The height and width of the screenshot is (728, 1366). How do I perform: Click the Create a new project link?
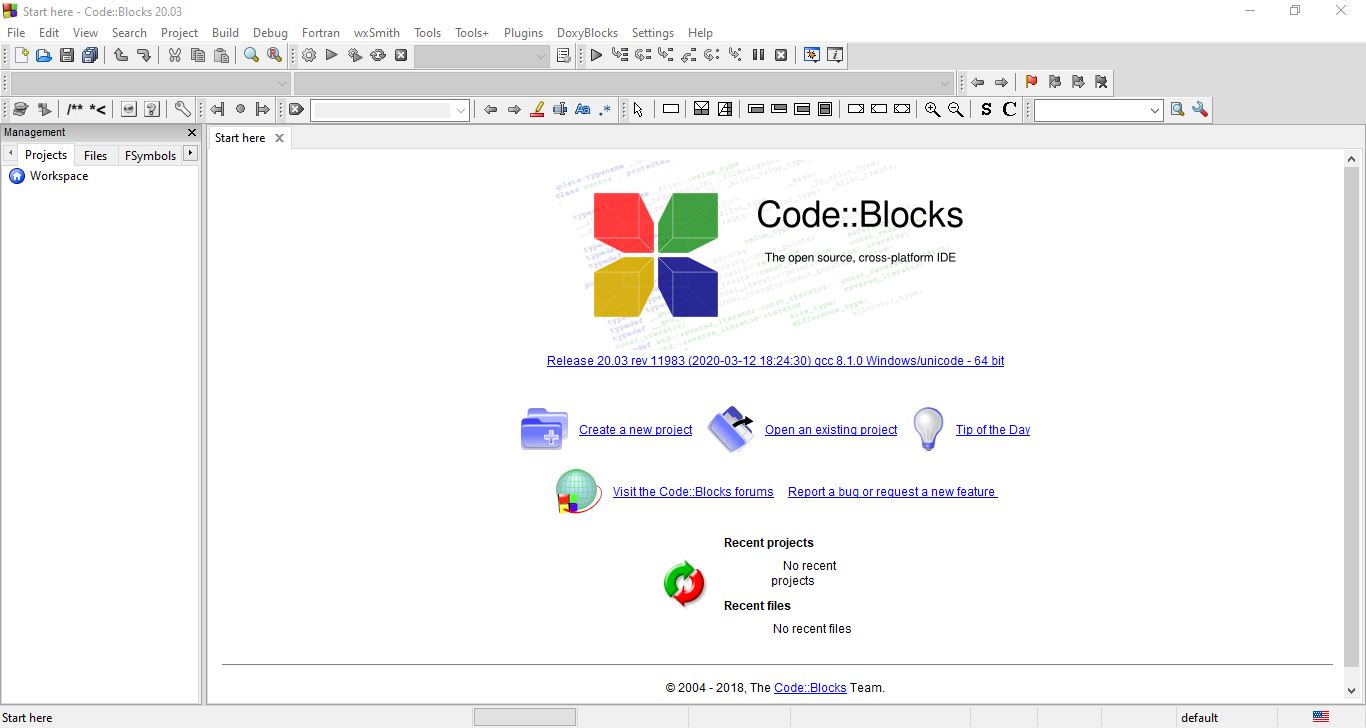click(x=636, y=430)
